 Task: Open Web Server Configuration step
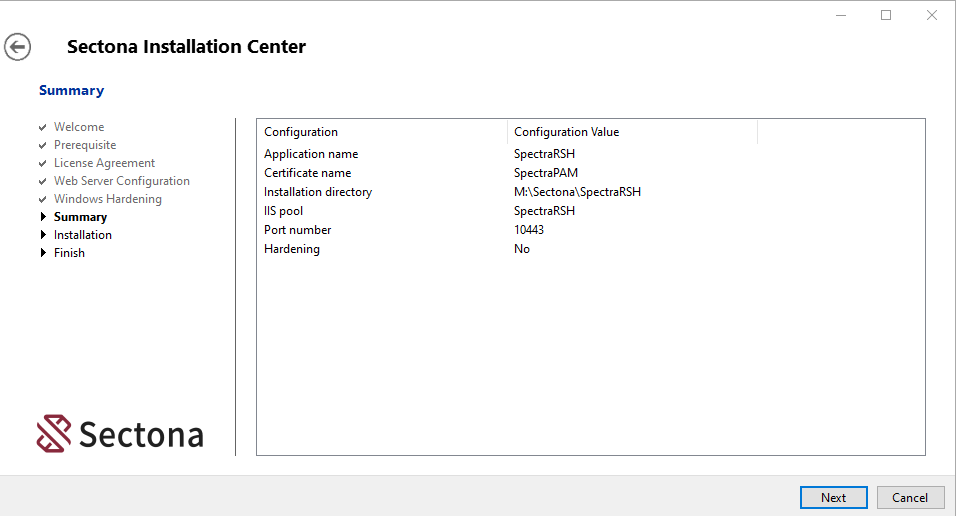[121, 181]
